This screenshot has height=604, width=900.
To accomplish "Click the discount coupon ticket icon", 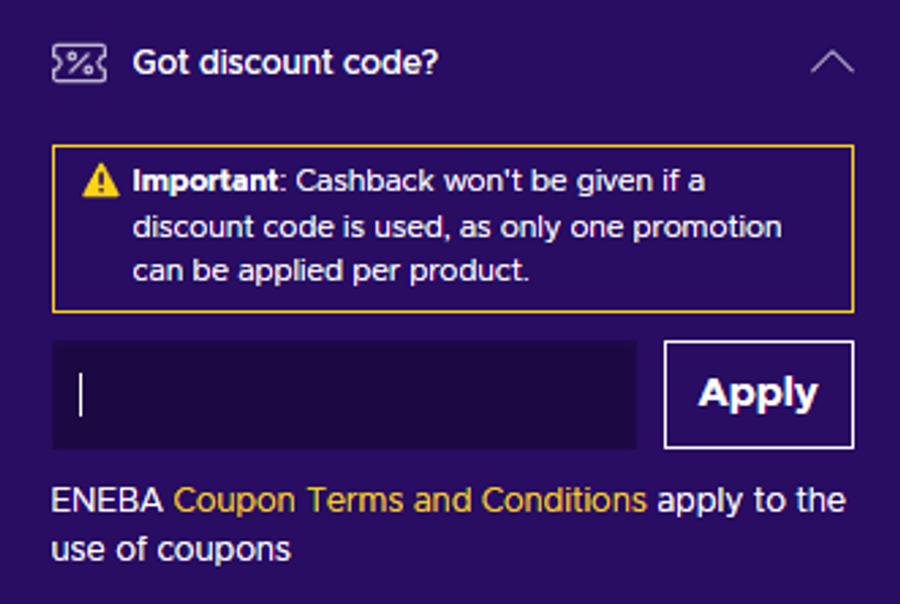I will point(79,63).
